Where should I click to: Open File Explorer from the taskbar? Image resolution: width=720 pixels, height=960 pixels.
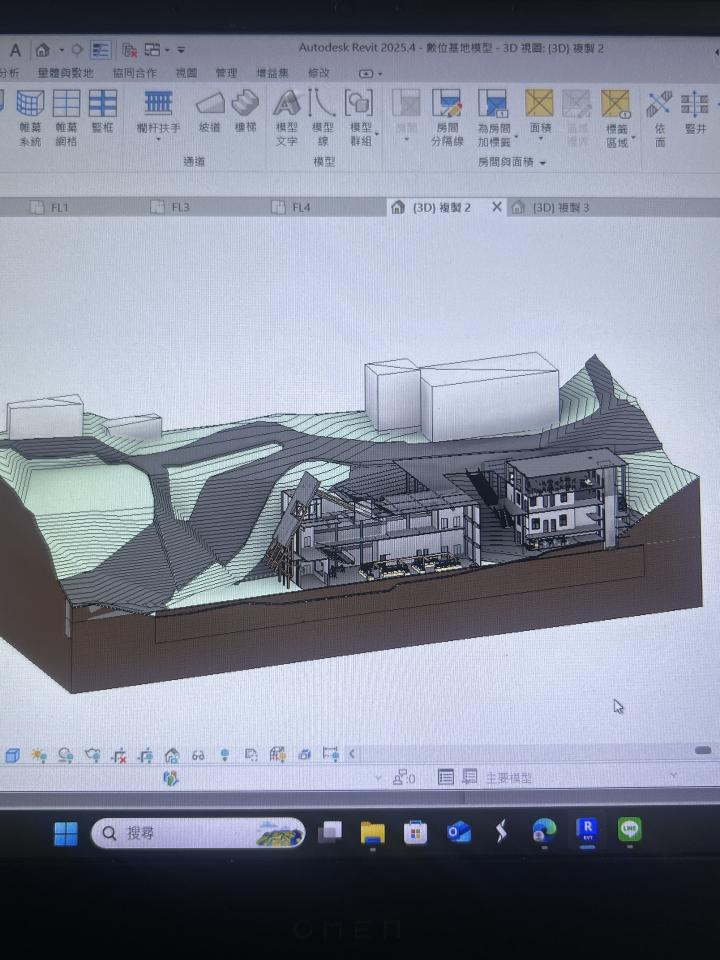coord(372,833)
